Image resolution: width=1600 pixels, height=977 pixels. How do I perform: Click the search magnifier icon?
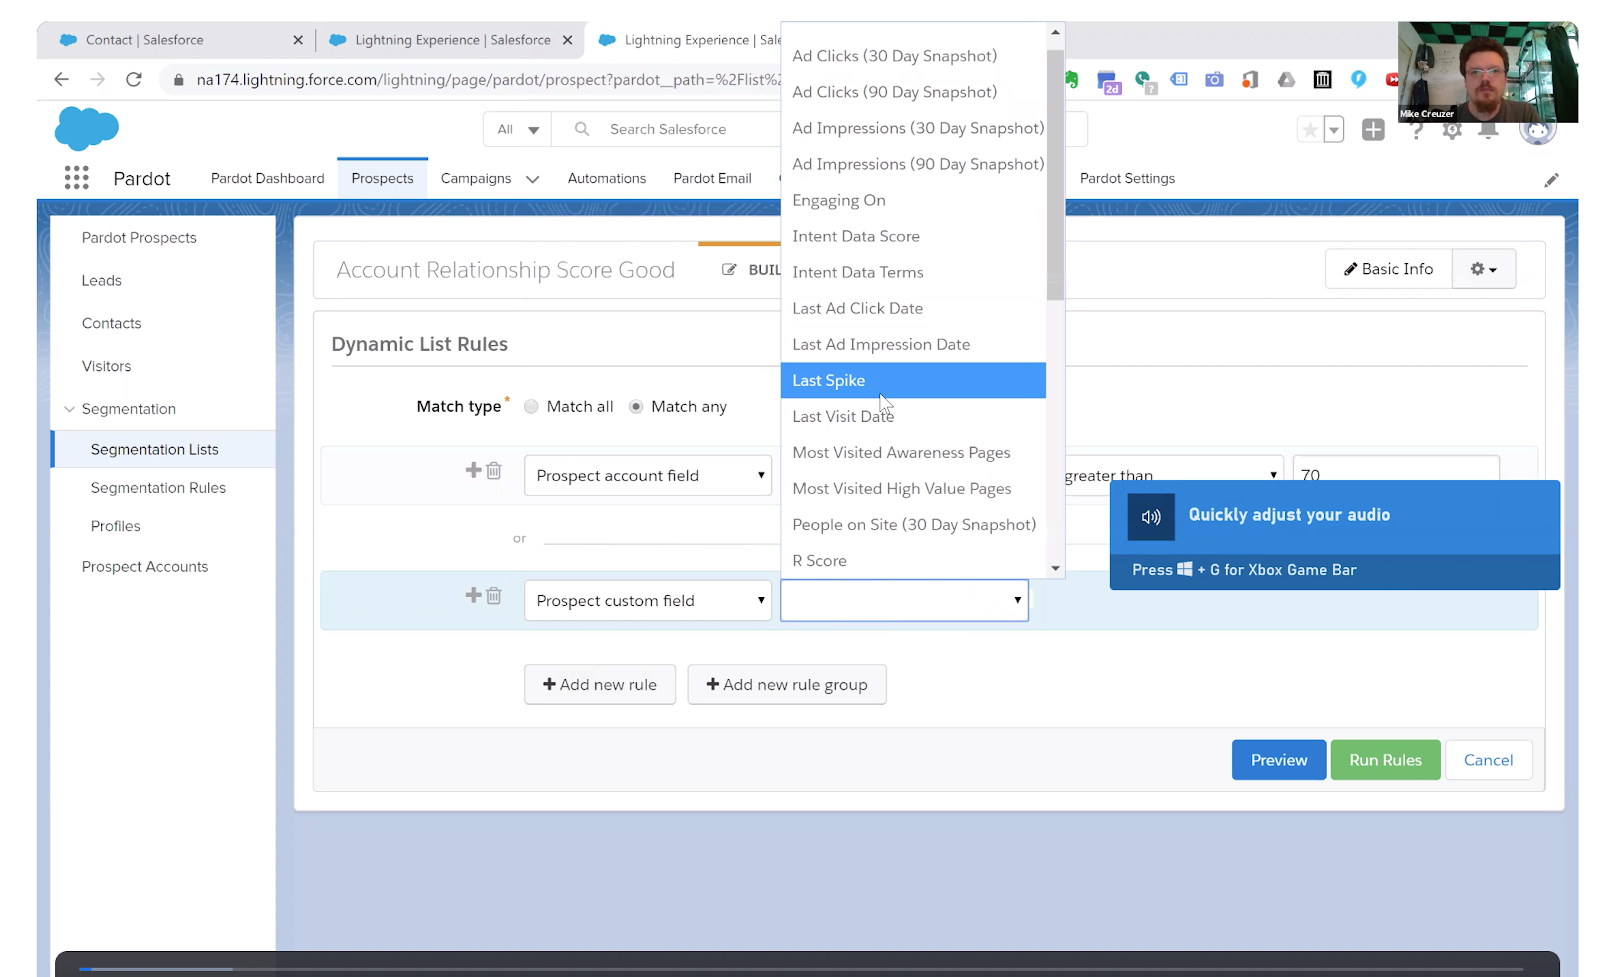point(582,129)
